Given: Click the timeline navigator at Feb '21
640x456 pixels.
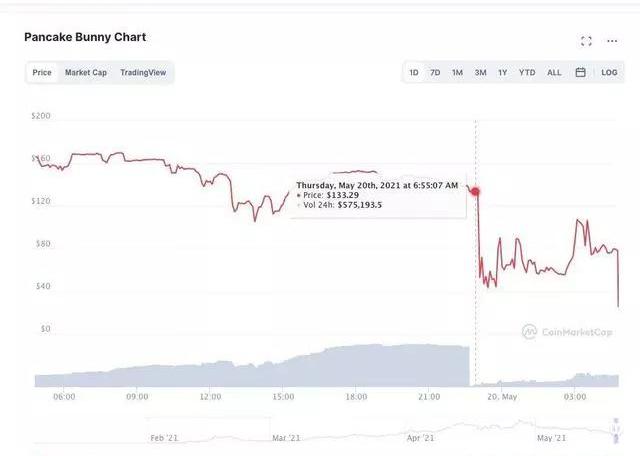Looking at the screenshot, I should (x=164, y=437).
